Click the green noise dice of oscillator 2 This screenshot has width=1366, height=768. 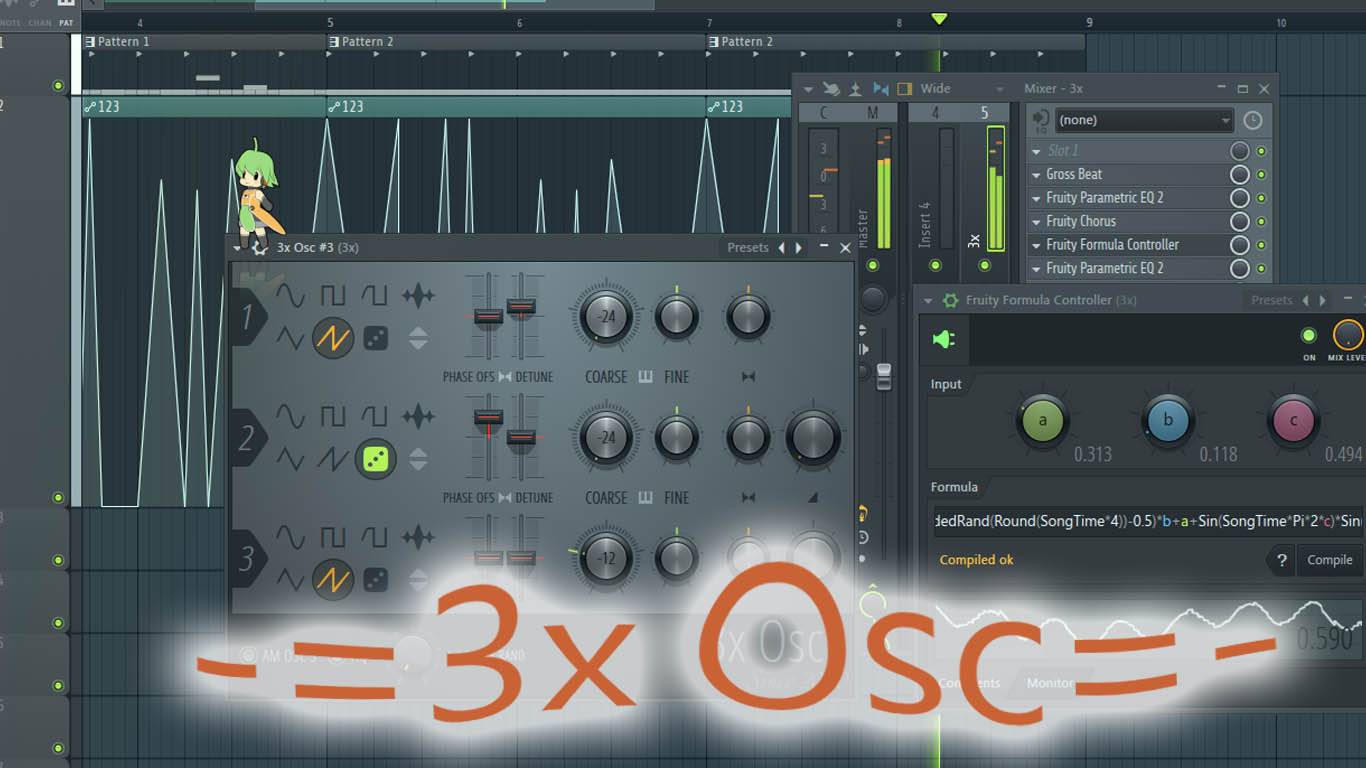click(x=375, y=459)
